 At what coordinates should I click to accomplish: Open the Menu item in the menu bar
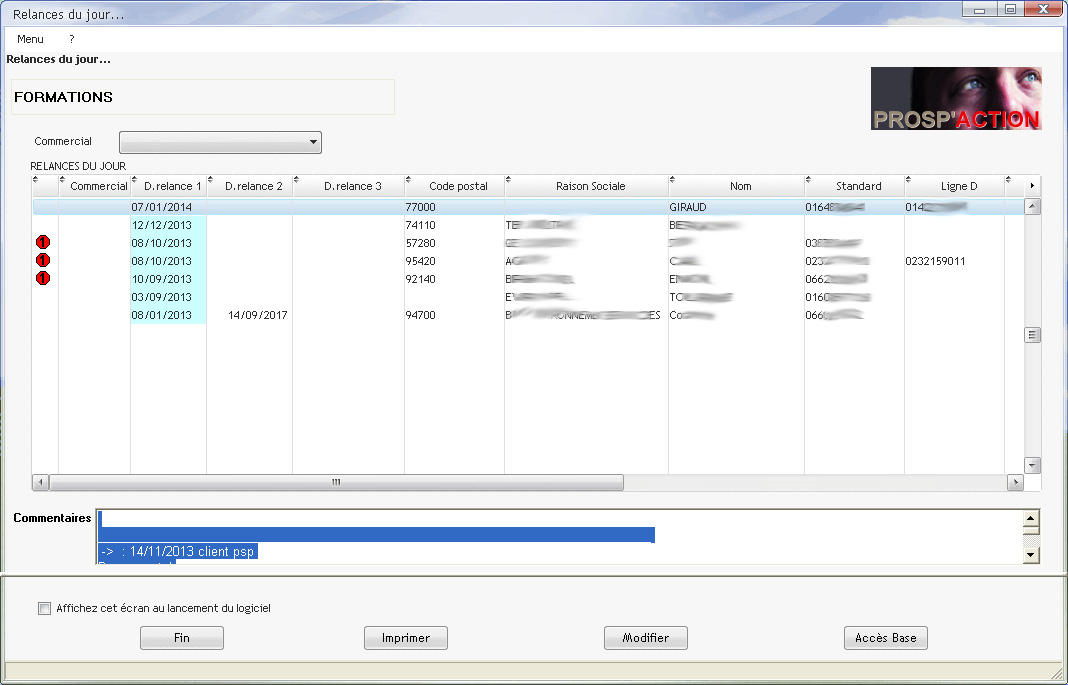(x=31, y=39)
